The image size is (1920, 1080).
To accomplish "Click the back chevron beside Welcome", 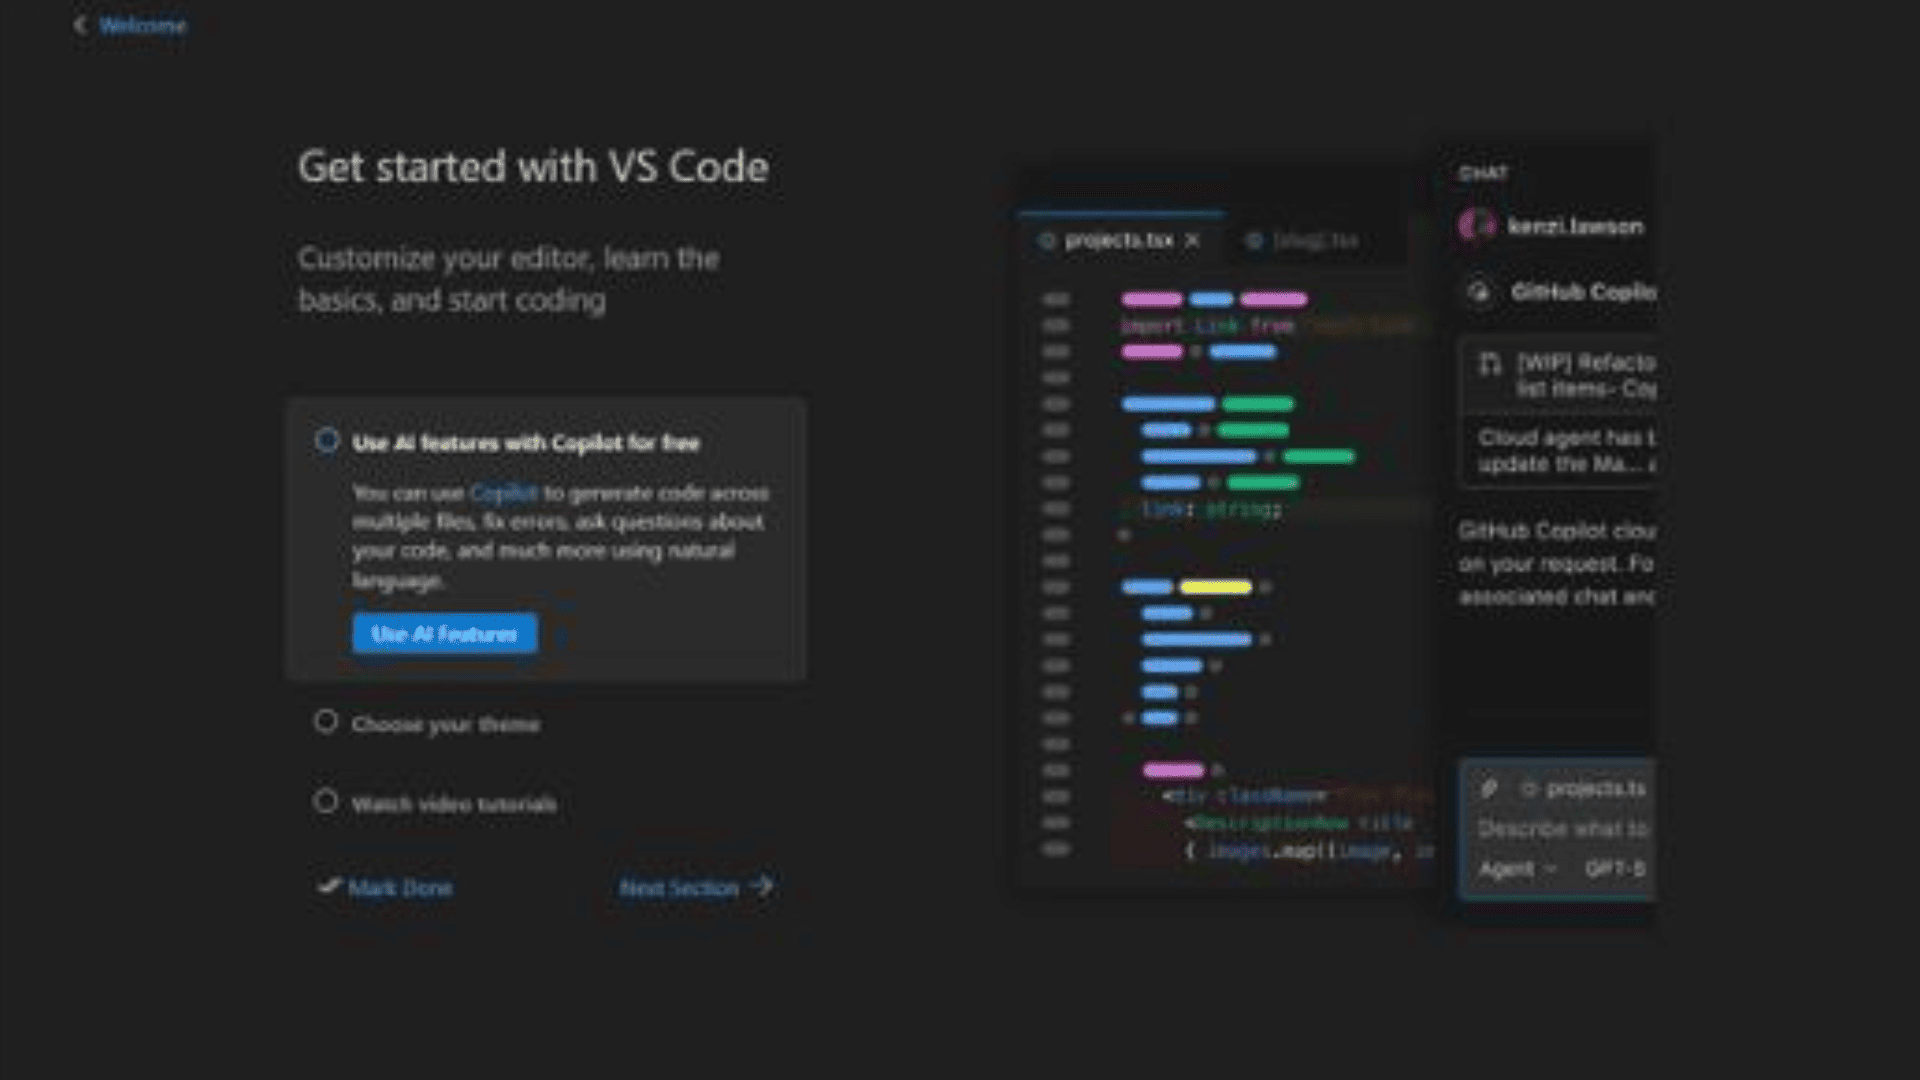I will pos(80,25).
